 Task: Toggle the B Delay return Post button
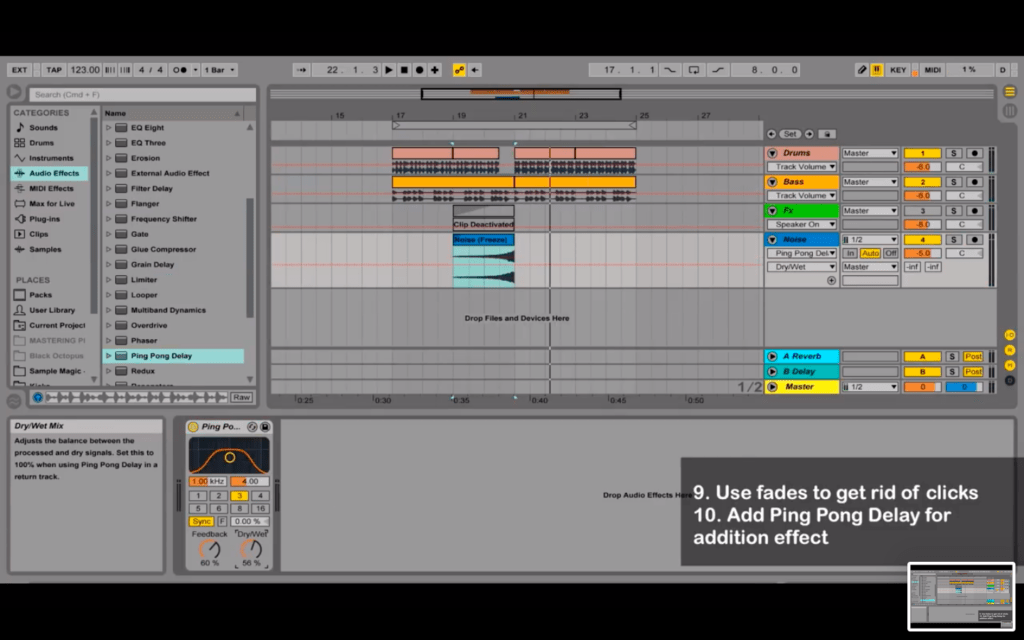pyautogui.click(x=973, y=371)
